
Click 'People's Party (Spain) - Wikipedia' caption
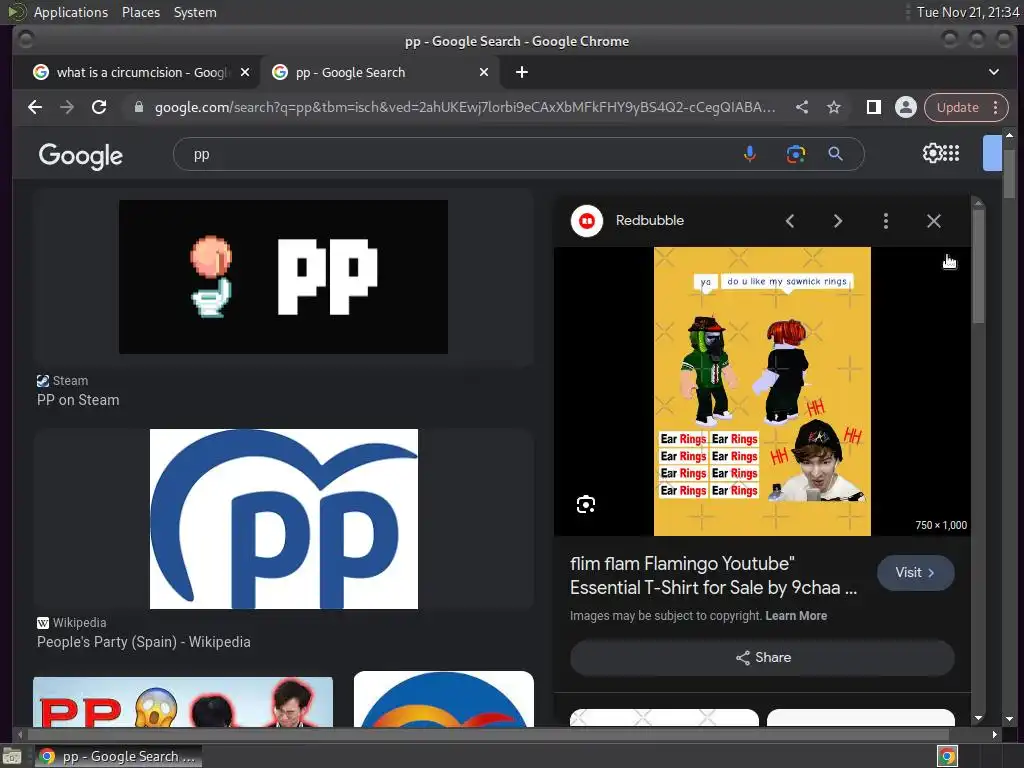pos(144,642)
